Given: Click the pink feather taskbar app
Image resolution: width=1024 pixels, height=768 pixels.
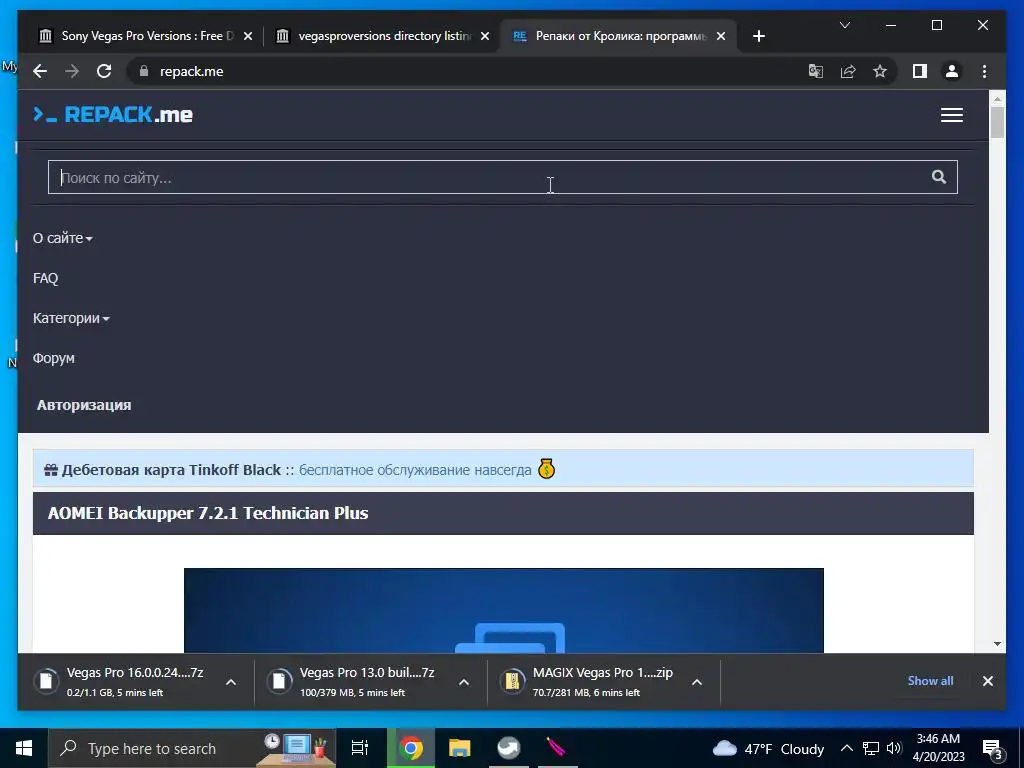Looking at the screenshot, I should pos(557,748).
